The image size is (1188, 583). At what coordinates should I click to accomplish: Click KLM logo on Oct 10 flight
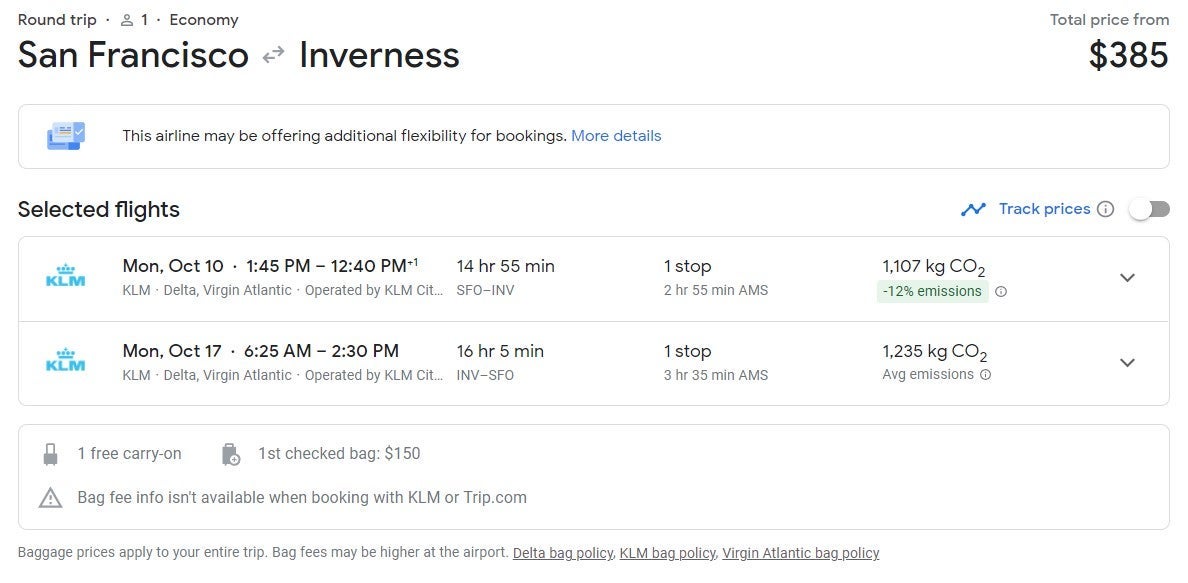click(66, 277)
